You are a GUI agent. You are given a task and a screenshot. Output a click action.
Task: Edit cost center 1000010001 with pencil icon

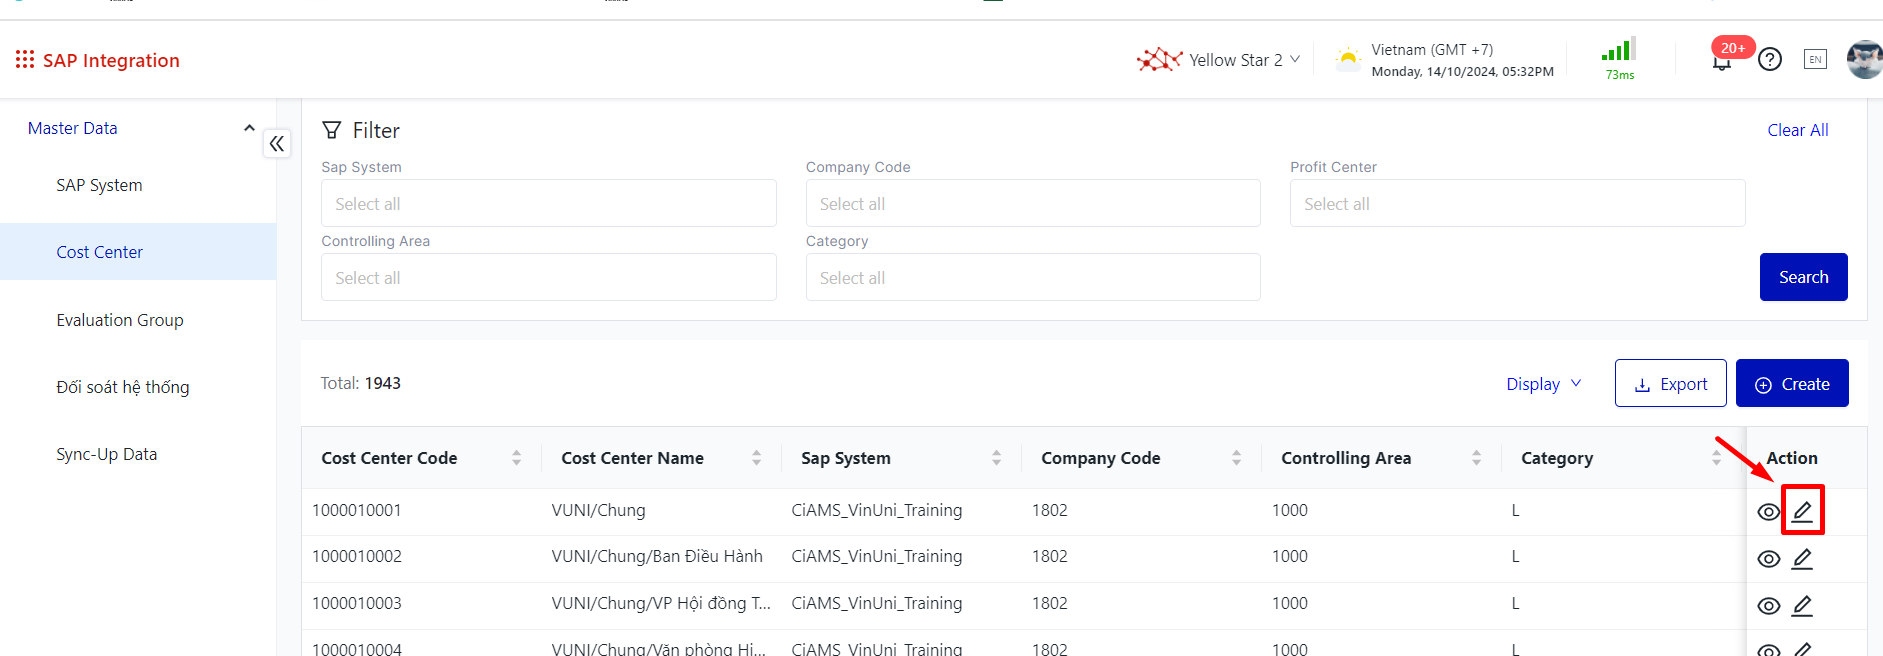click(1802, 511)
